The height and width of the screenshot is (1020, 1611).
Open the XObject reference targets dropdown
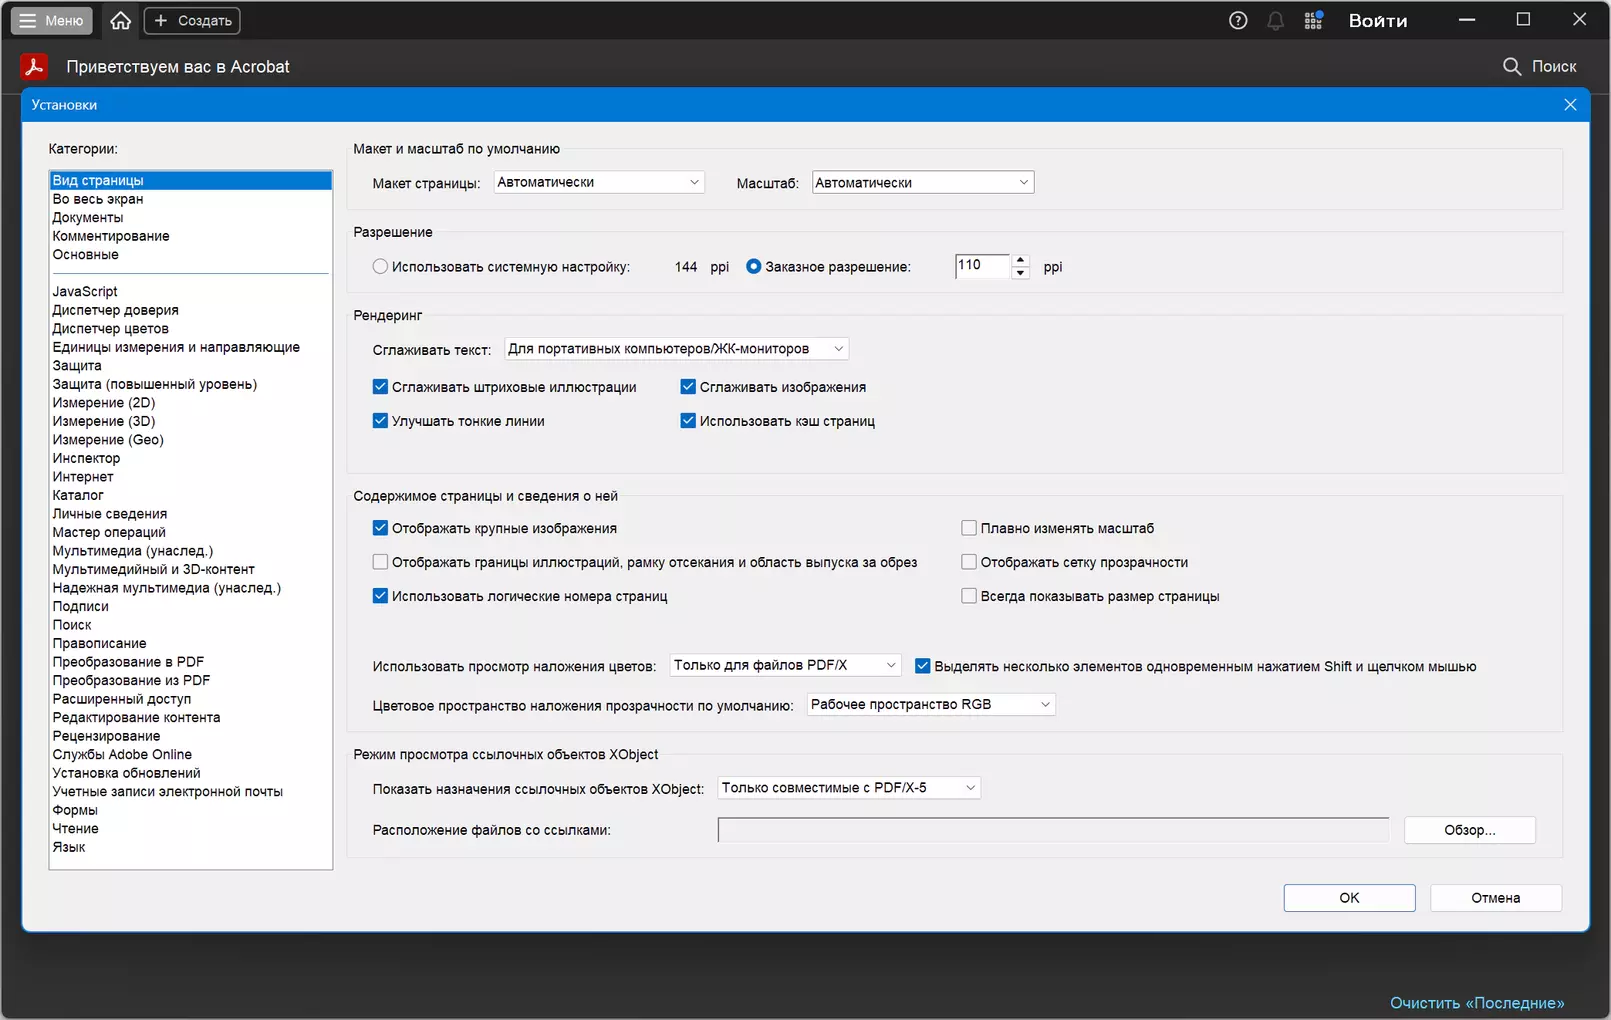click(x=849, y=788)
